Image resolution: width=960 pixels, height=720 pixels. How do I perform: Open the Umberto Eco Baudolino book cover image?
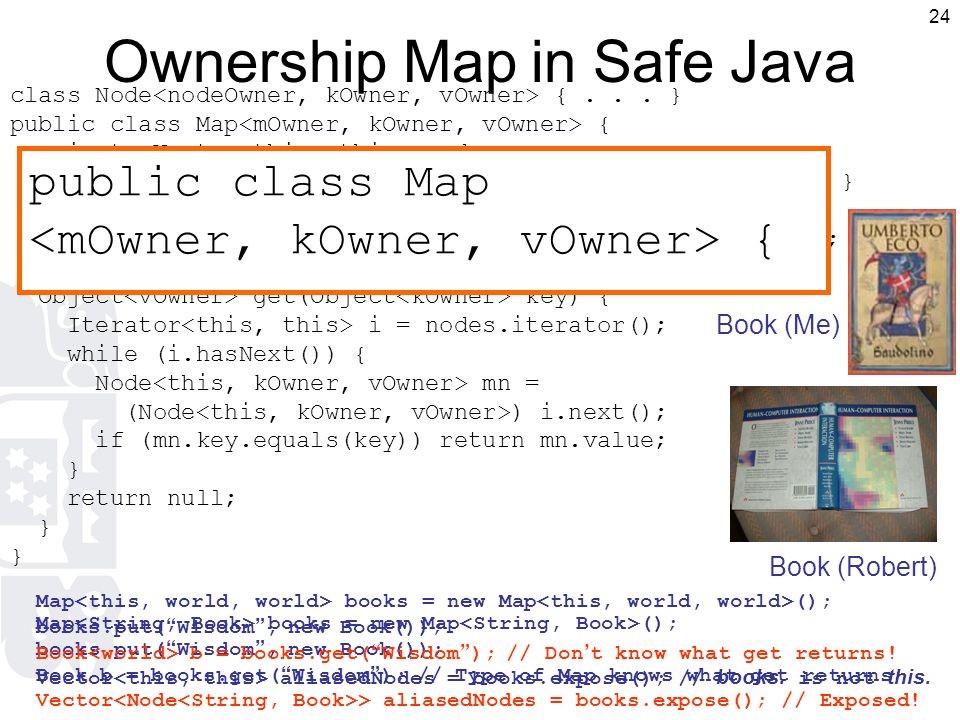pos(901,291)
